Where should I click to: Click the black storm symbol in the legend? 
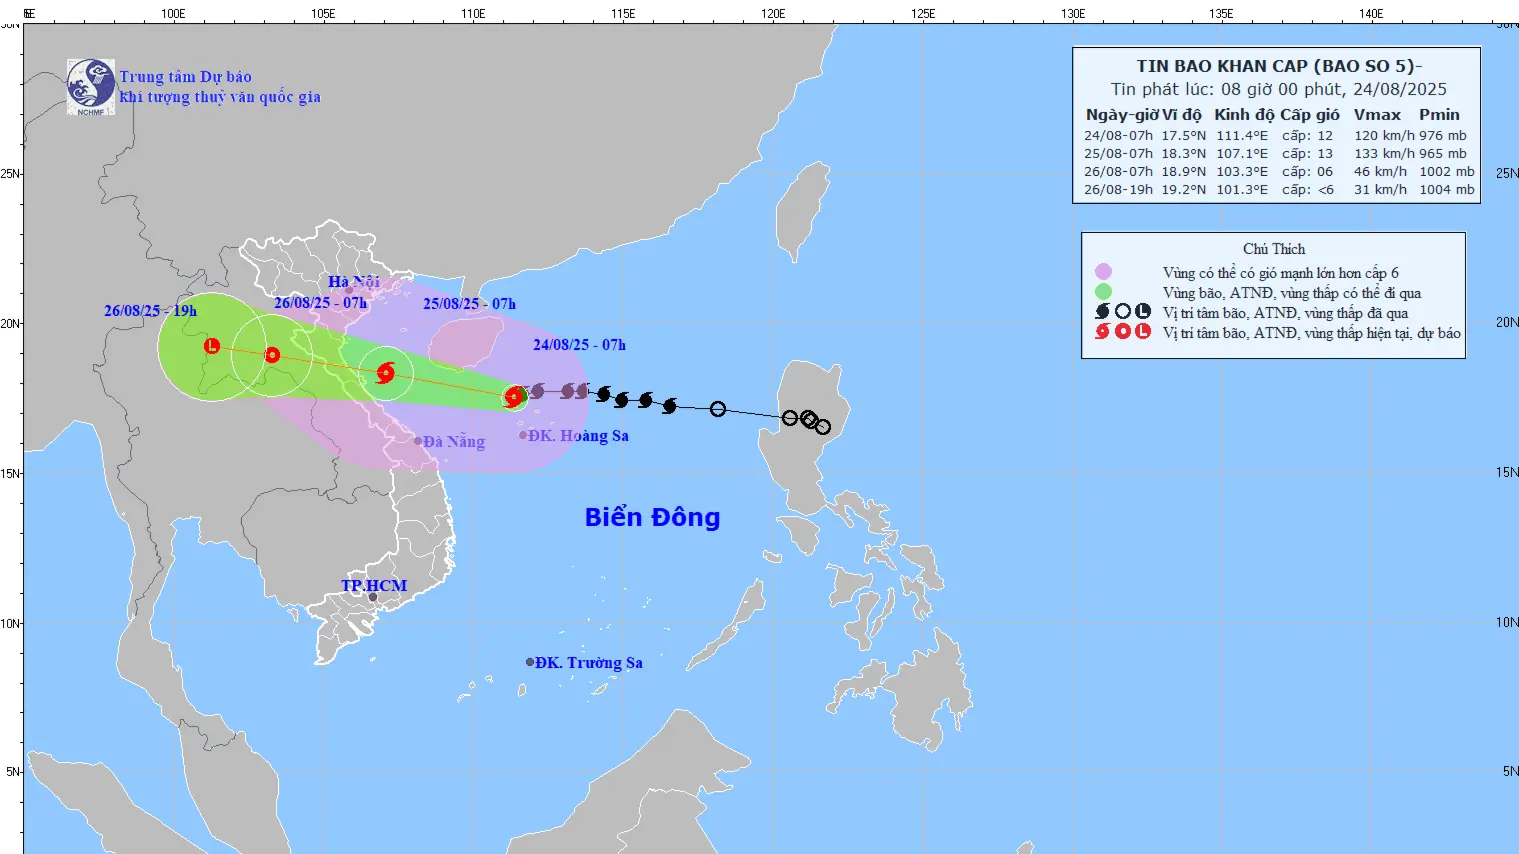click(x=1103, y=312)
